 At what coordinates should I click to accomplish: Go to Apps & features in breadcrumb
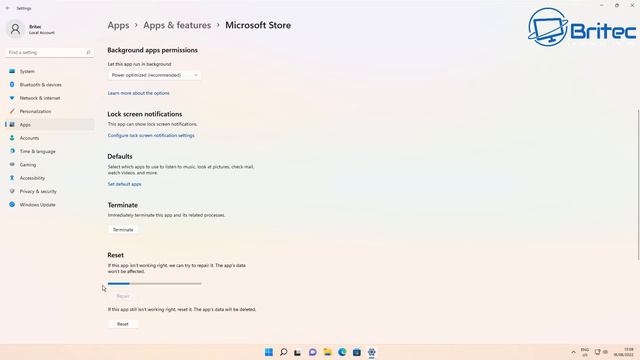coord(177,25)
